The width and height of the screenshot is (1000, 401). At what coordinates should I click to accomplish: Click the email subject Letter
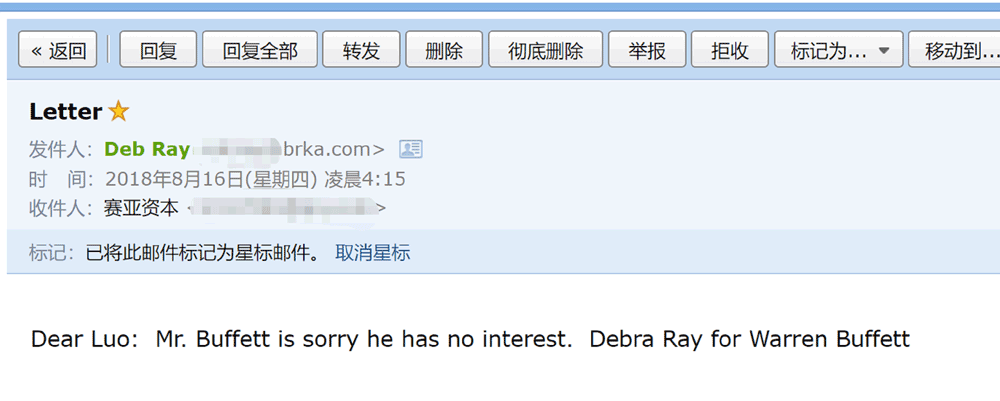point(66,112)
